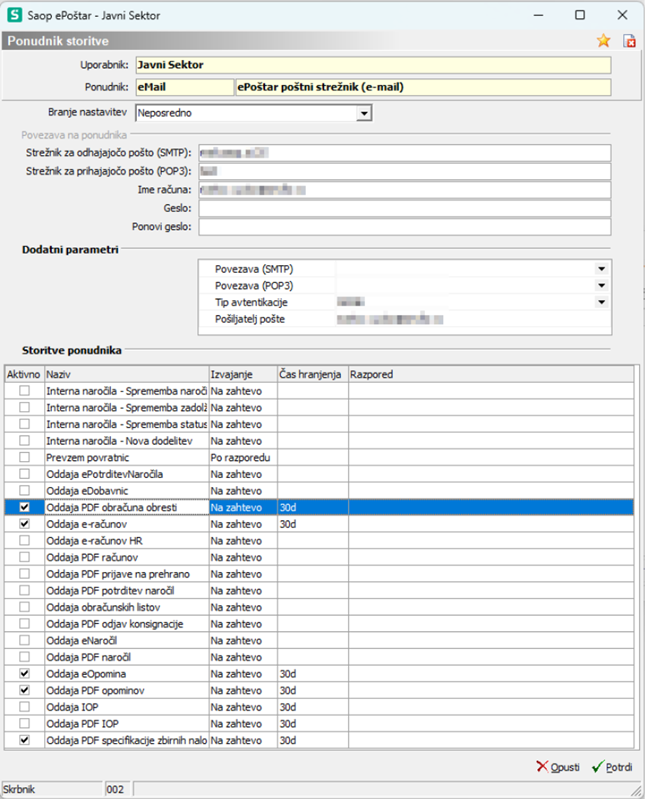
Task: Enable Oddaja eDobavnic checkbox
Action: pyautogui.click(x=24, y=490)
